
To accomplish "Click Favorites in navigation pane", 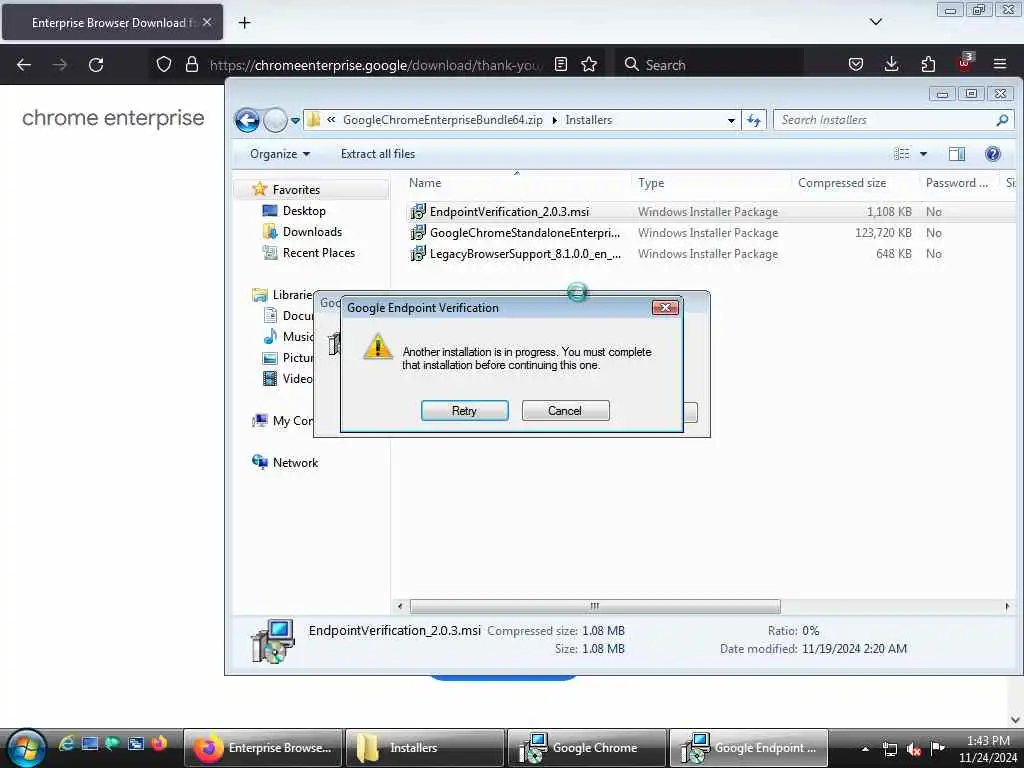I will 296,189.
